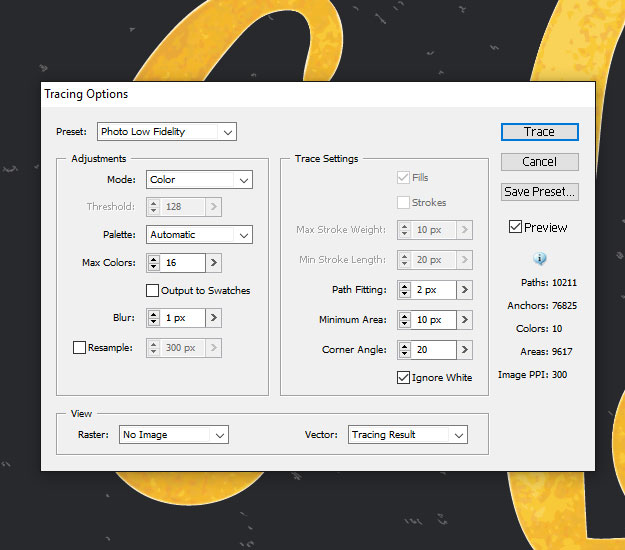Open Blur slider arrow button

click(214, 318)
